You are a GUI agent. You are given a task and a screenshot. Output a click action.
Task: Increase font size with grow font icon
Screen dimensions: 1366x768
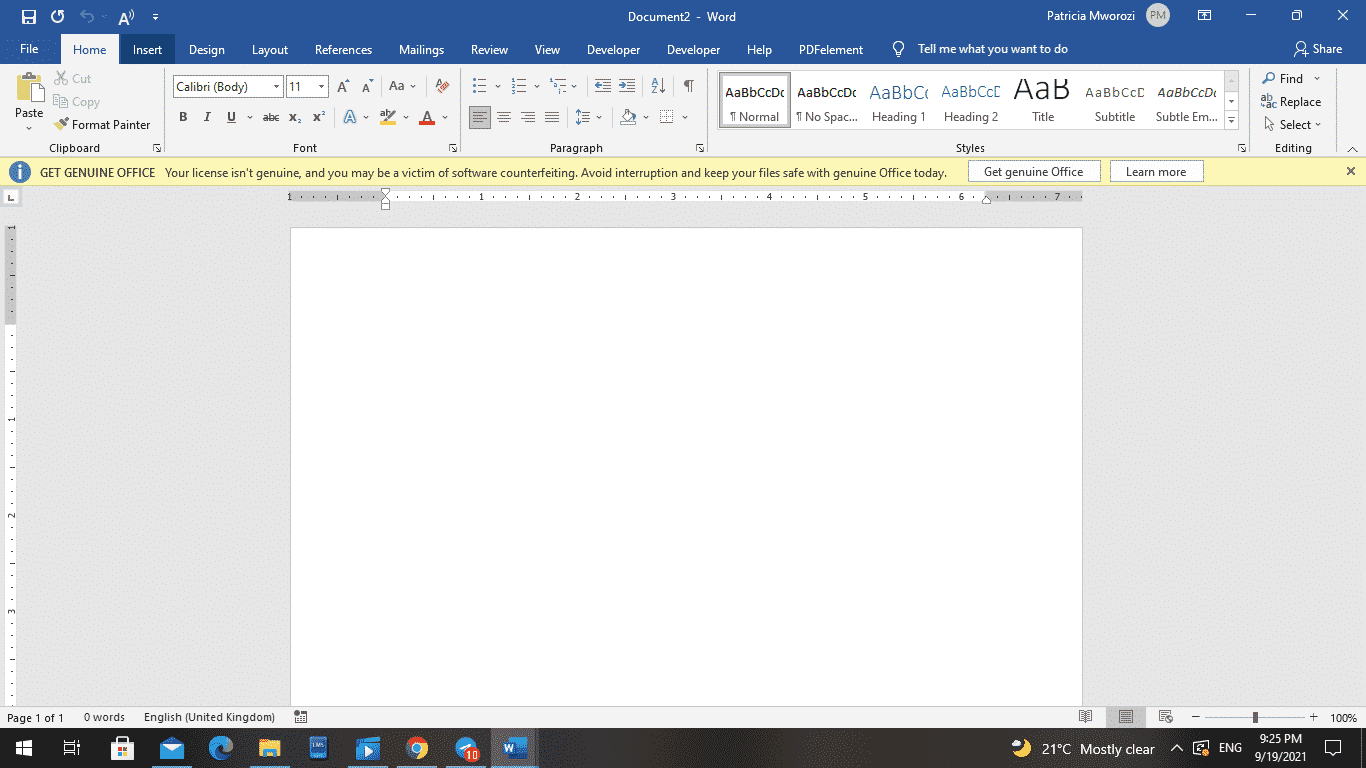tap(343, 86)
